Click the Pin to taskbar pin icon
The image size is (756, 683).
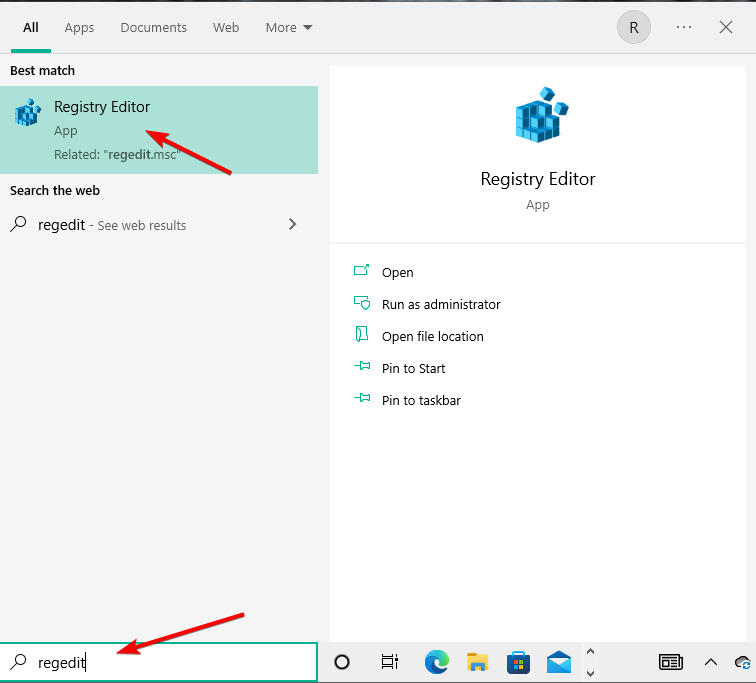coord(362,398)
